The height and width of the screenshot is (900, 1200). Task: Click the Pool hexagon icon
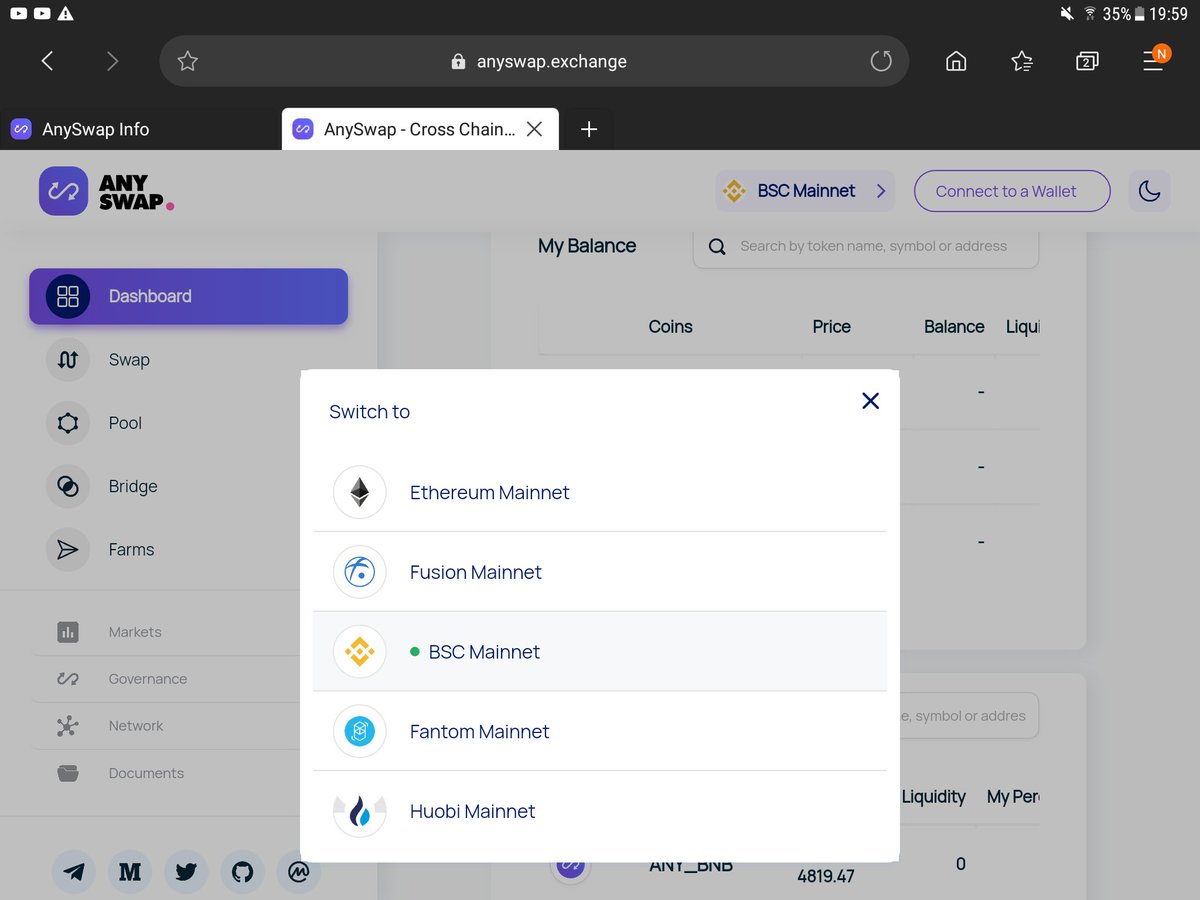(x=68, y=423)
